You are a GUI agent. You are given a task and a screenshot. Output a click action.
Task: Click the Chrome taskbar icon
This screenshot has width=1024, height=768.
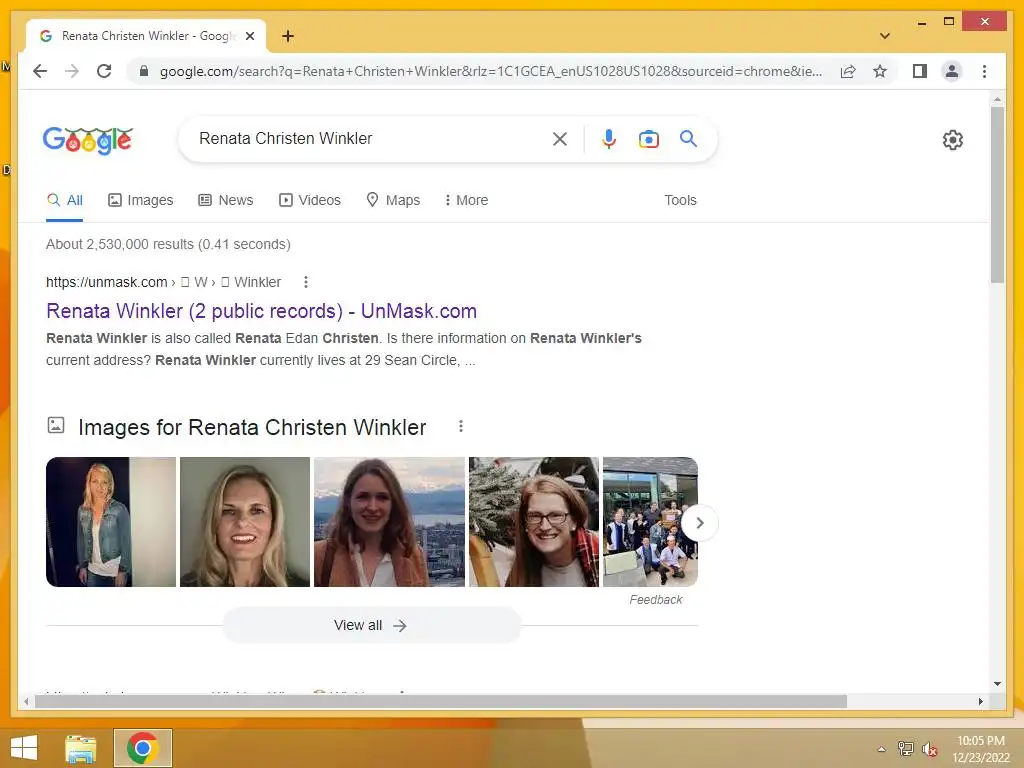point(143,748)
